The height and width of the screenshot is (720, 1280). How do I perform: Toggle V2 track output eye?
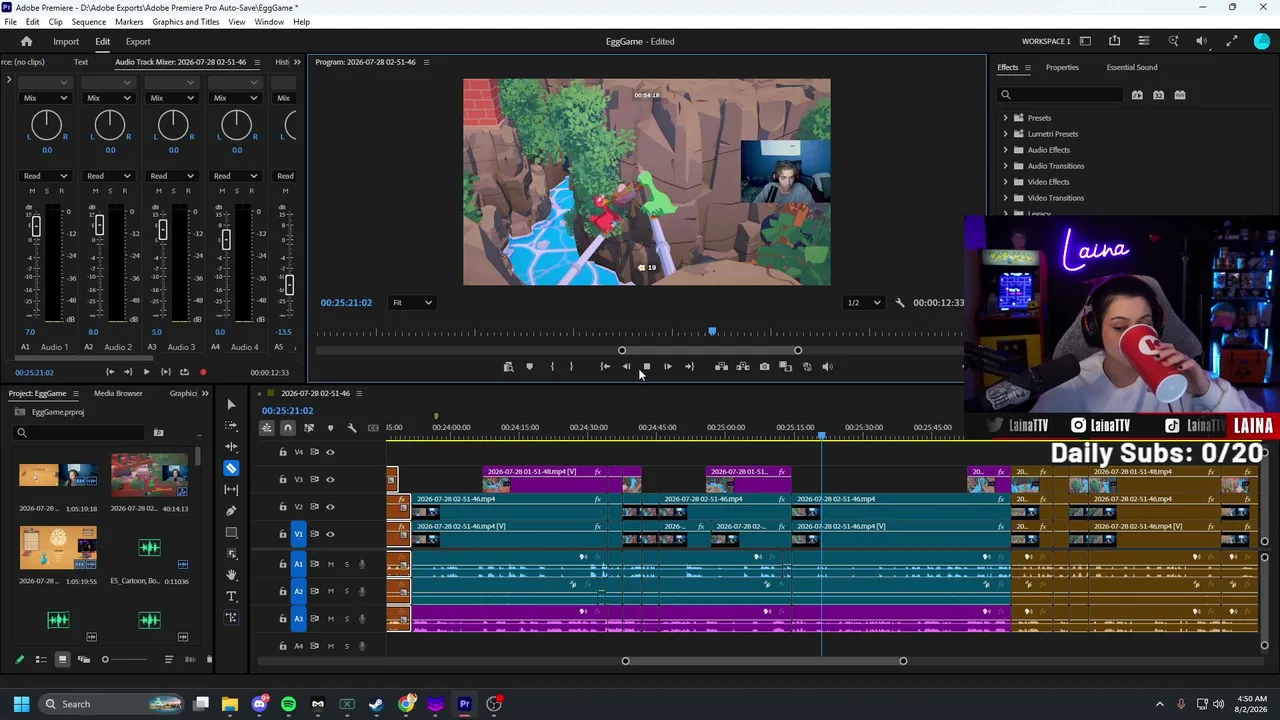point(330,507)
